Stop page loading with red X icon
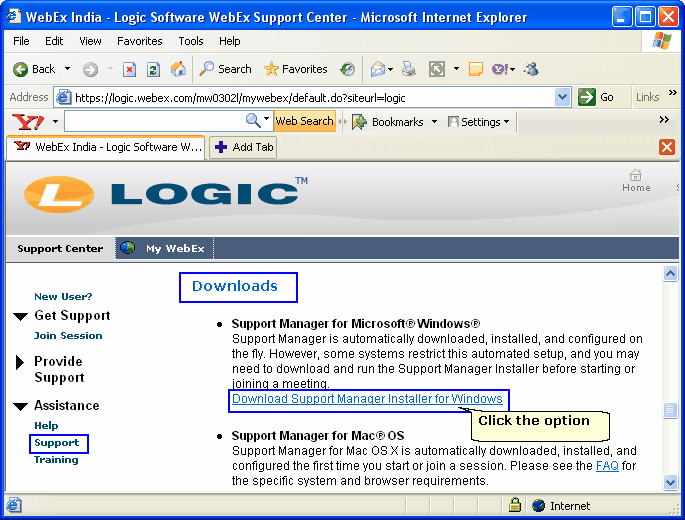The image size is (685, 520). coord(129,69)
